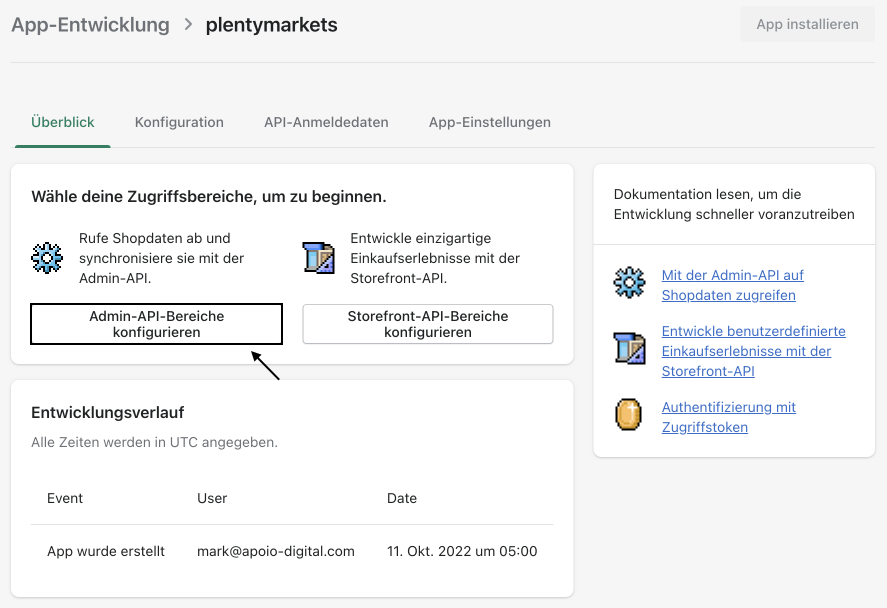Click the Event column header

65,498
